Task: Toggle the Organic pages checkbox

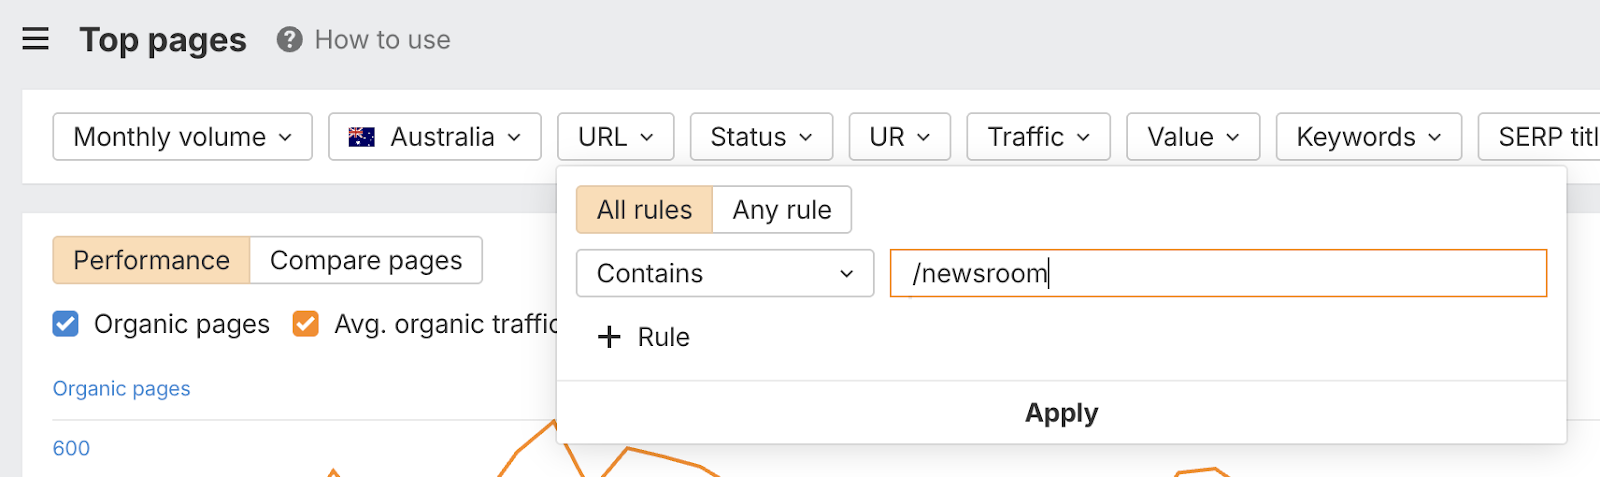Action: tap(66, 324)
